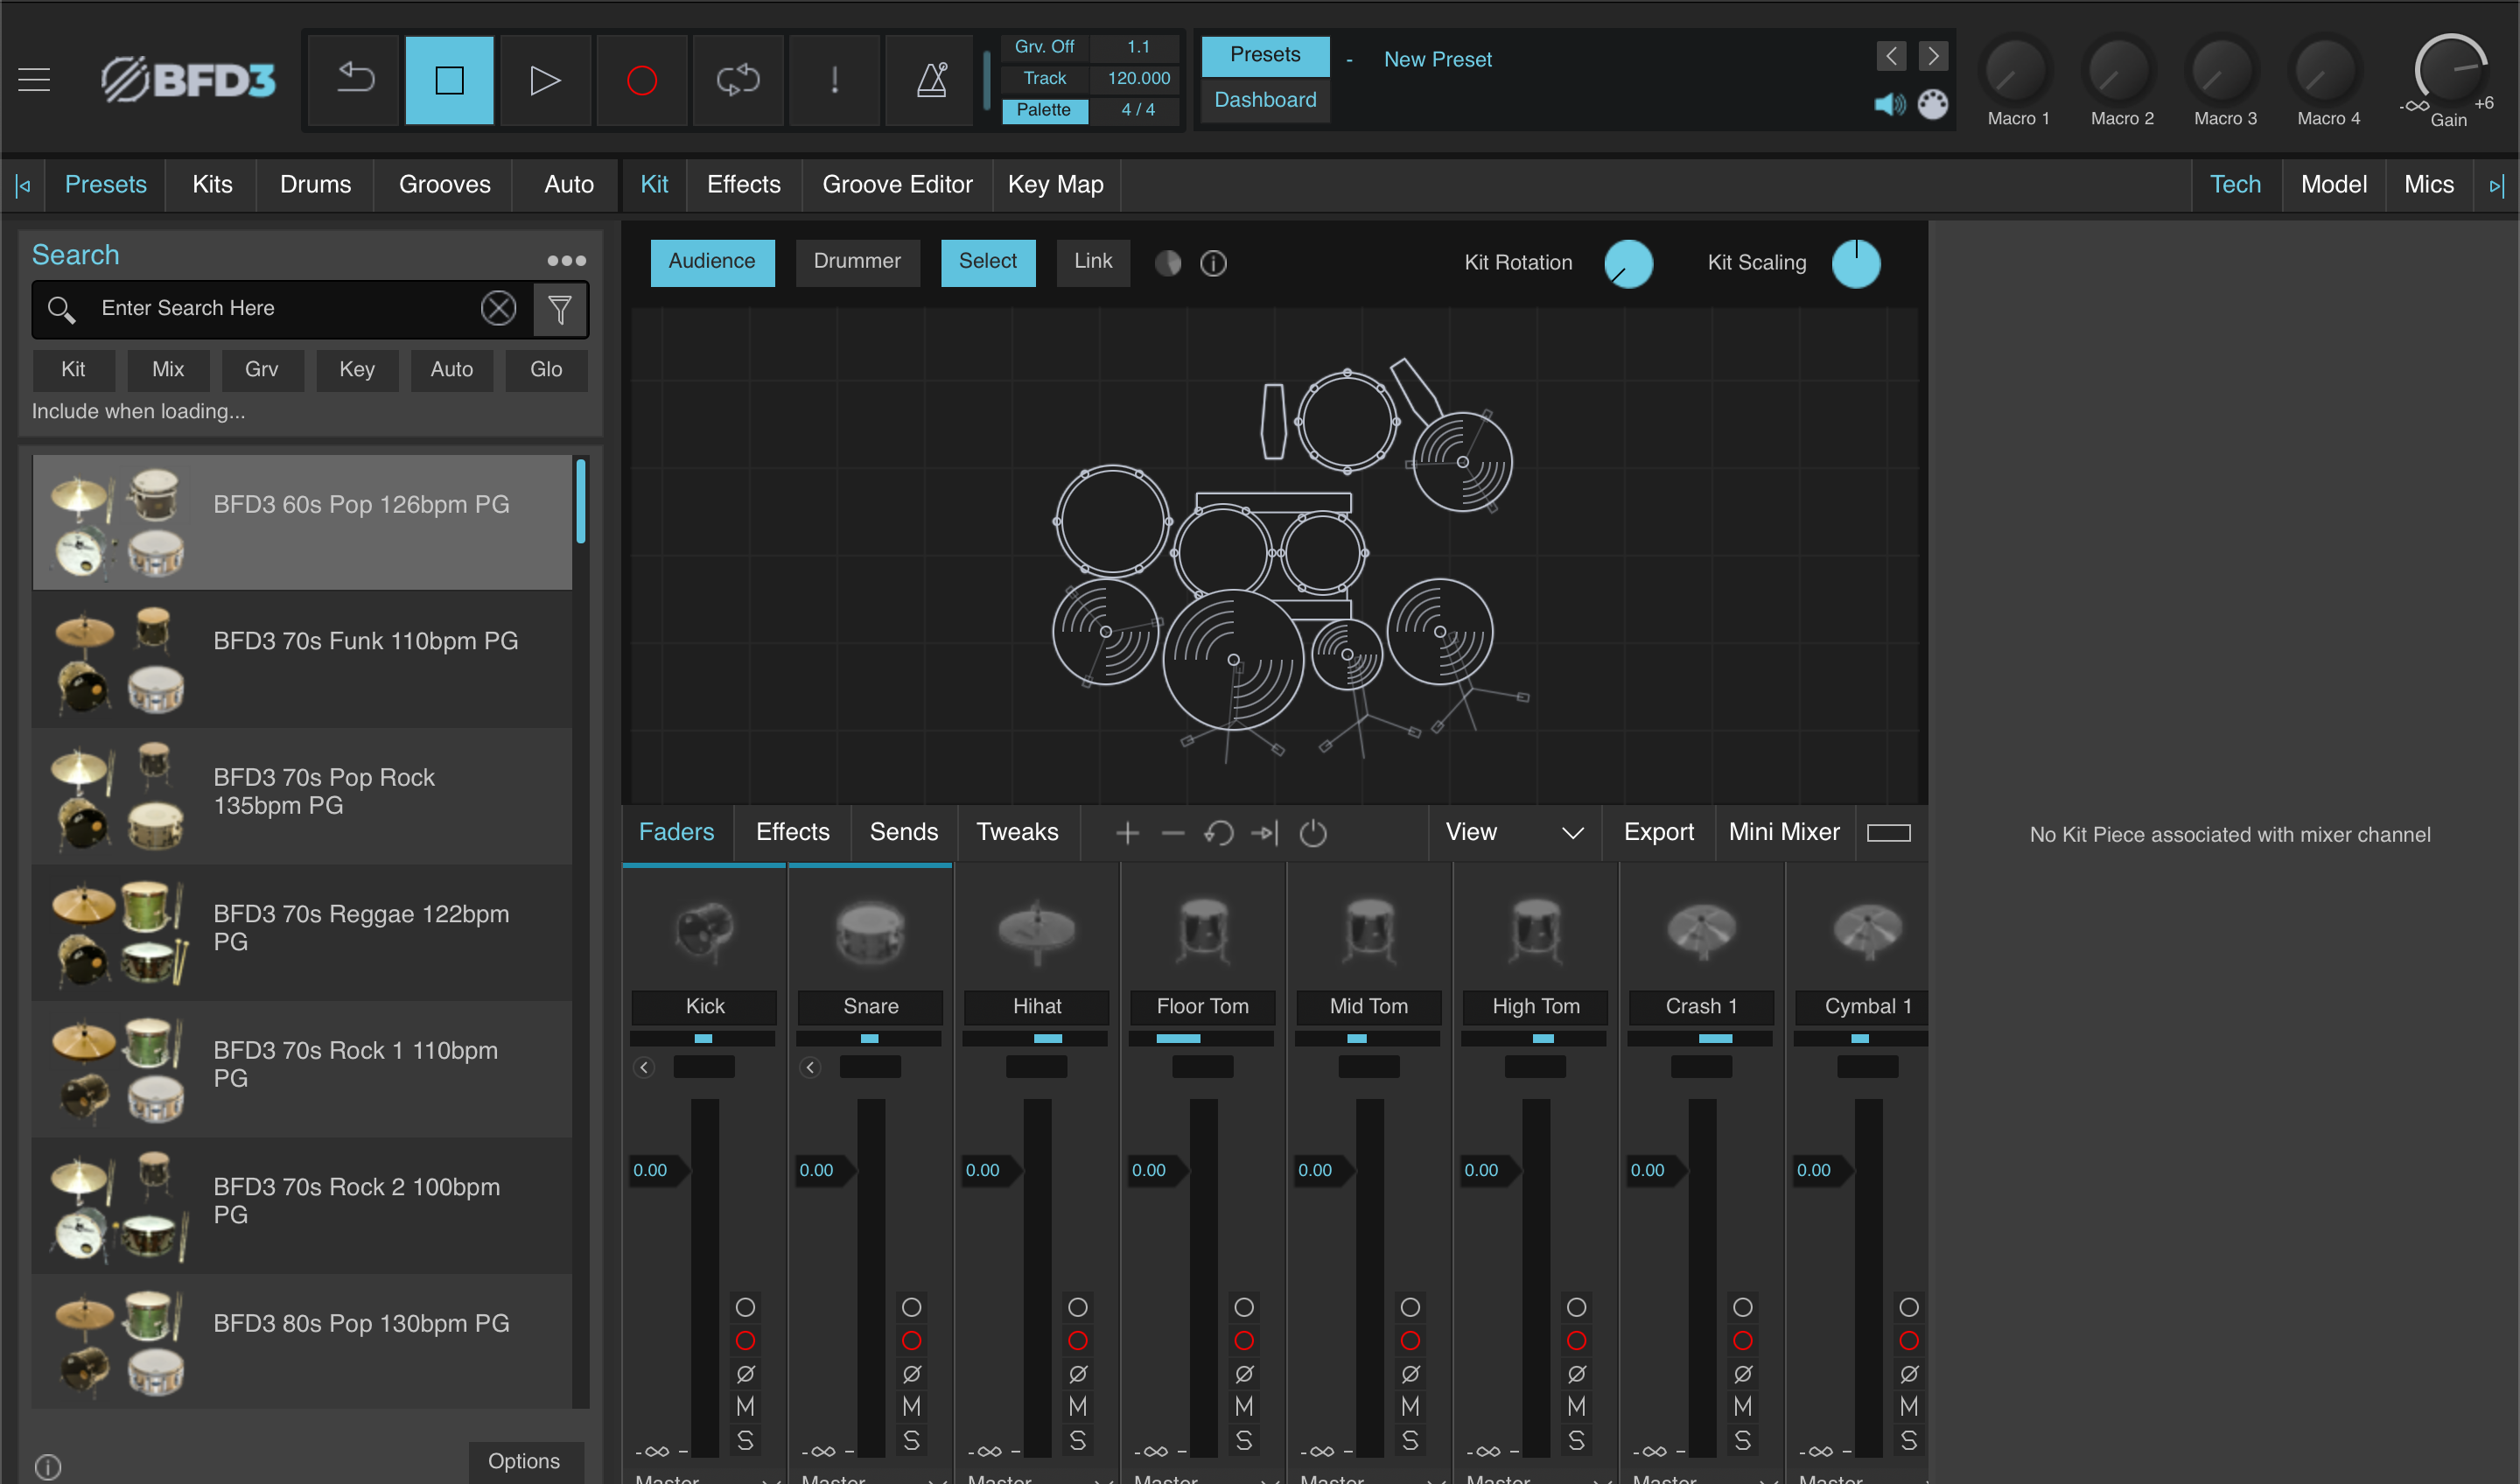The height and width of the screenshot is (1484, 2520).
Task: Click the mixer size rectangle icon
Action: pyautogui.click(x=1888, y=833)
